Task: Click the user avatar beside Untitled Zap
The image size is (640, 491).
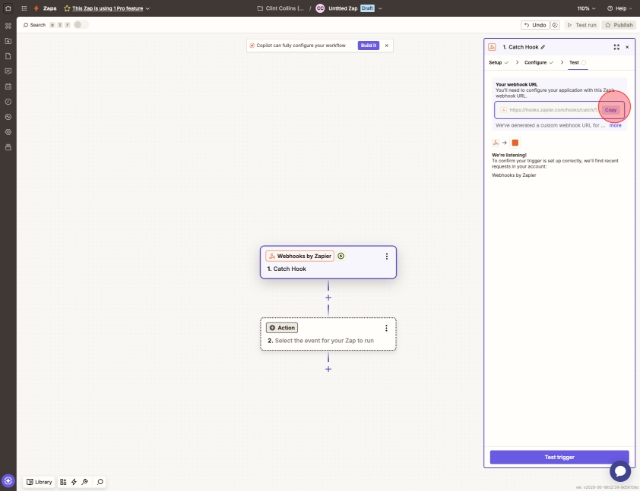Action: coord(320,8)
